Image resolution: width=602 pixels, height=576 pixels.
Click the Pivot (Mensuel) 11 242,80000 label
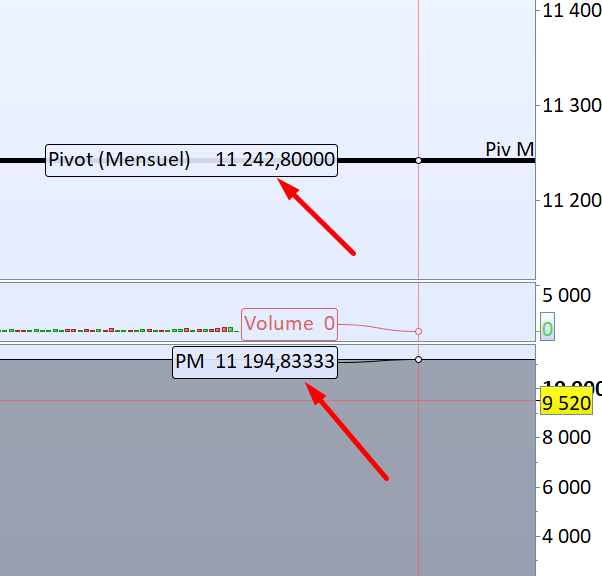click(x=191, y=161)
